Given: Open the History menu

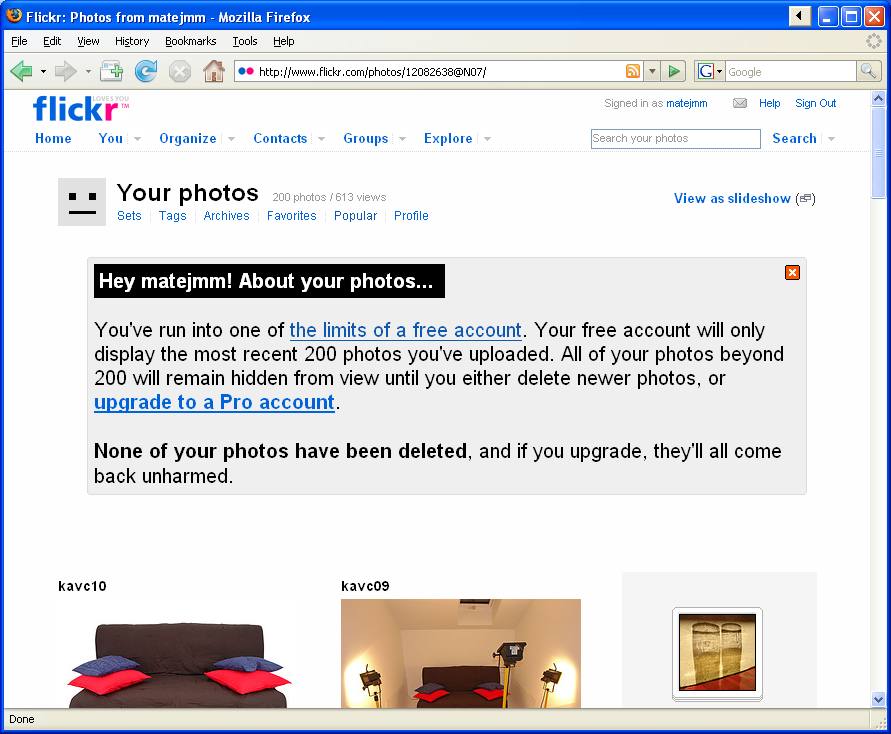Looking at the screenshot, I should (x=132, y=41).
